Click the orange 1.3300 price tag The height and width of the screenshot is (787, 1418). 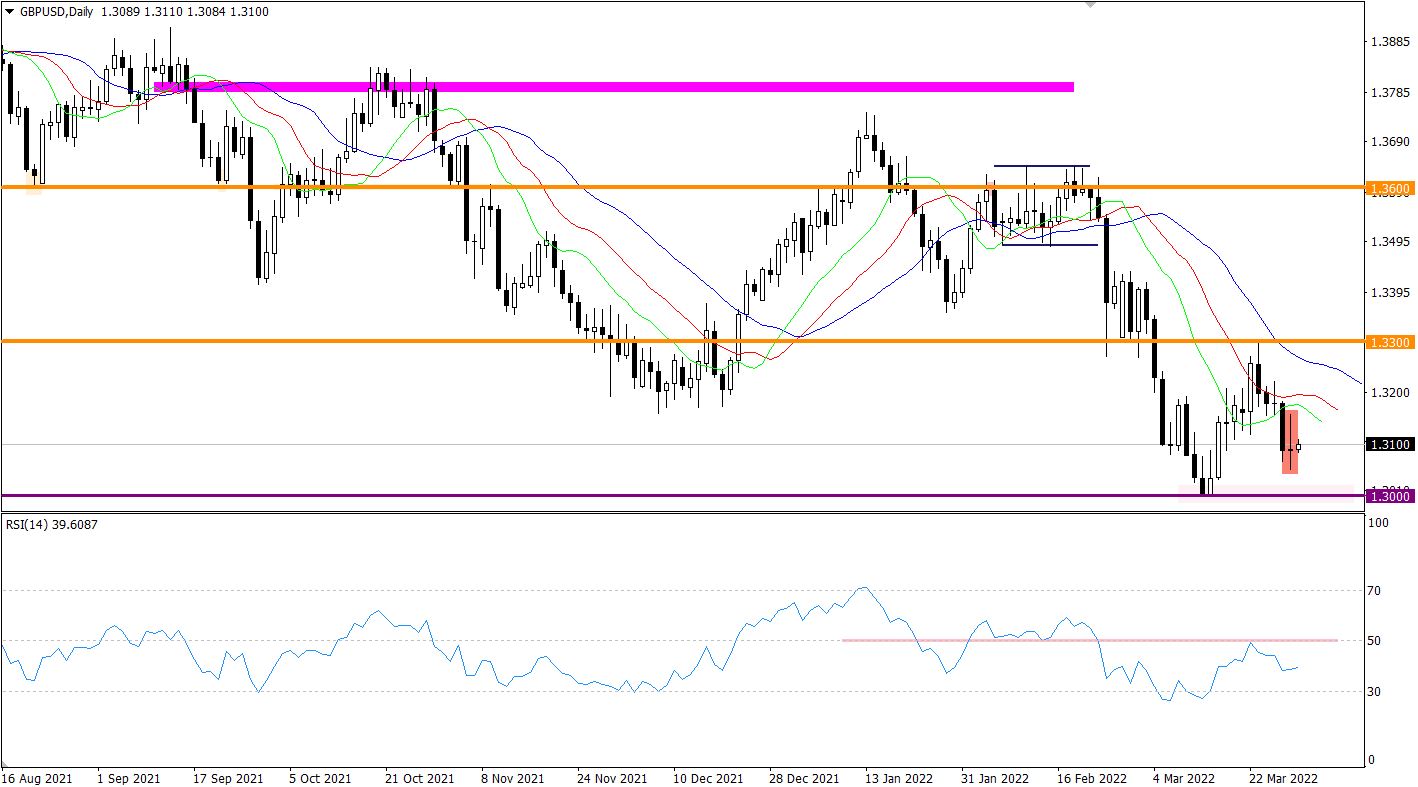[1391, 342]
